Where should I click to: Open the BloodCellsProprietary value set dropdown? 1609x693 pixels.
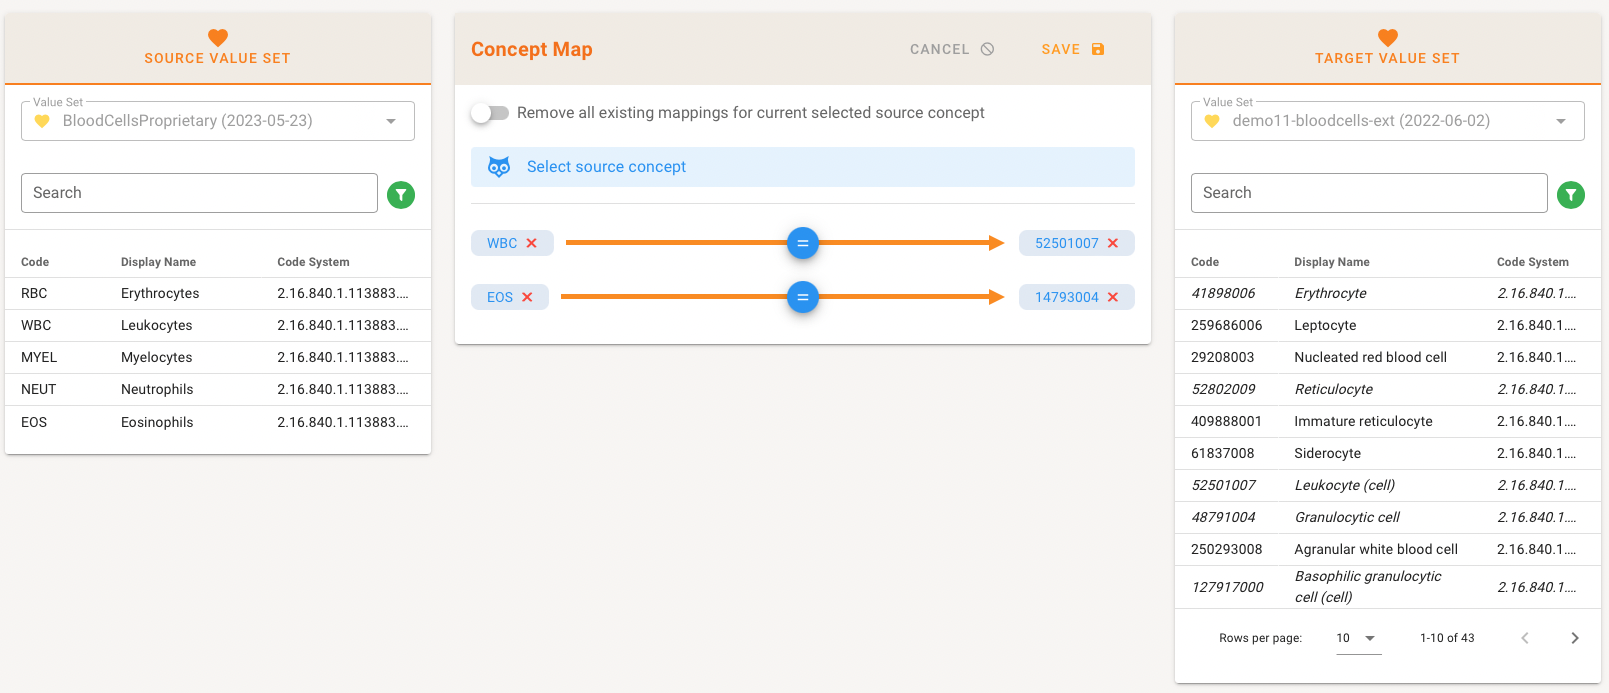pos(391,121)
